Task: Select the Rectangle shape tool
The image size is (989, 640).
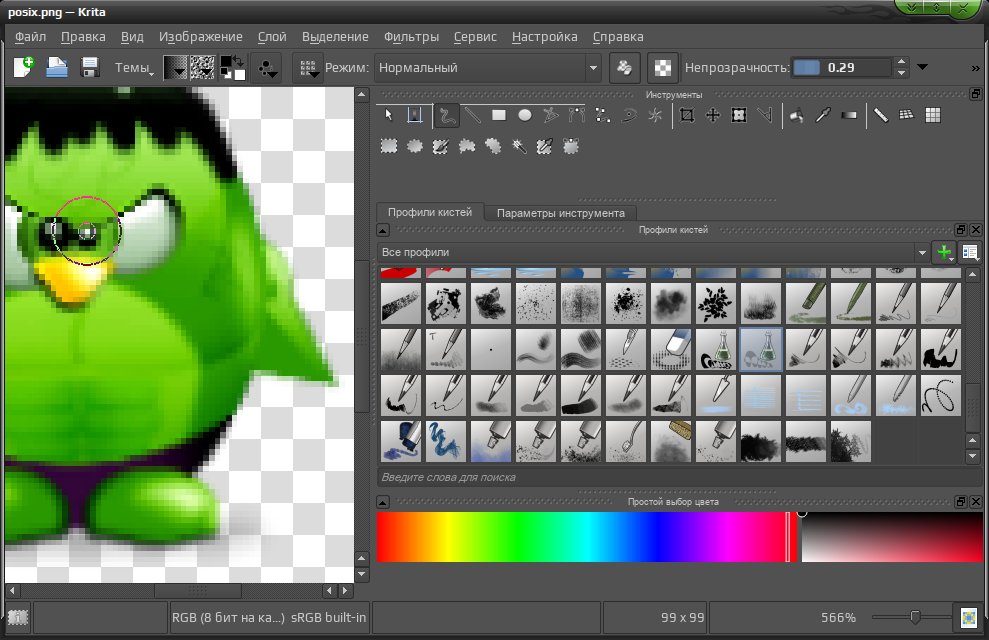Action: tap(499, 115)
